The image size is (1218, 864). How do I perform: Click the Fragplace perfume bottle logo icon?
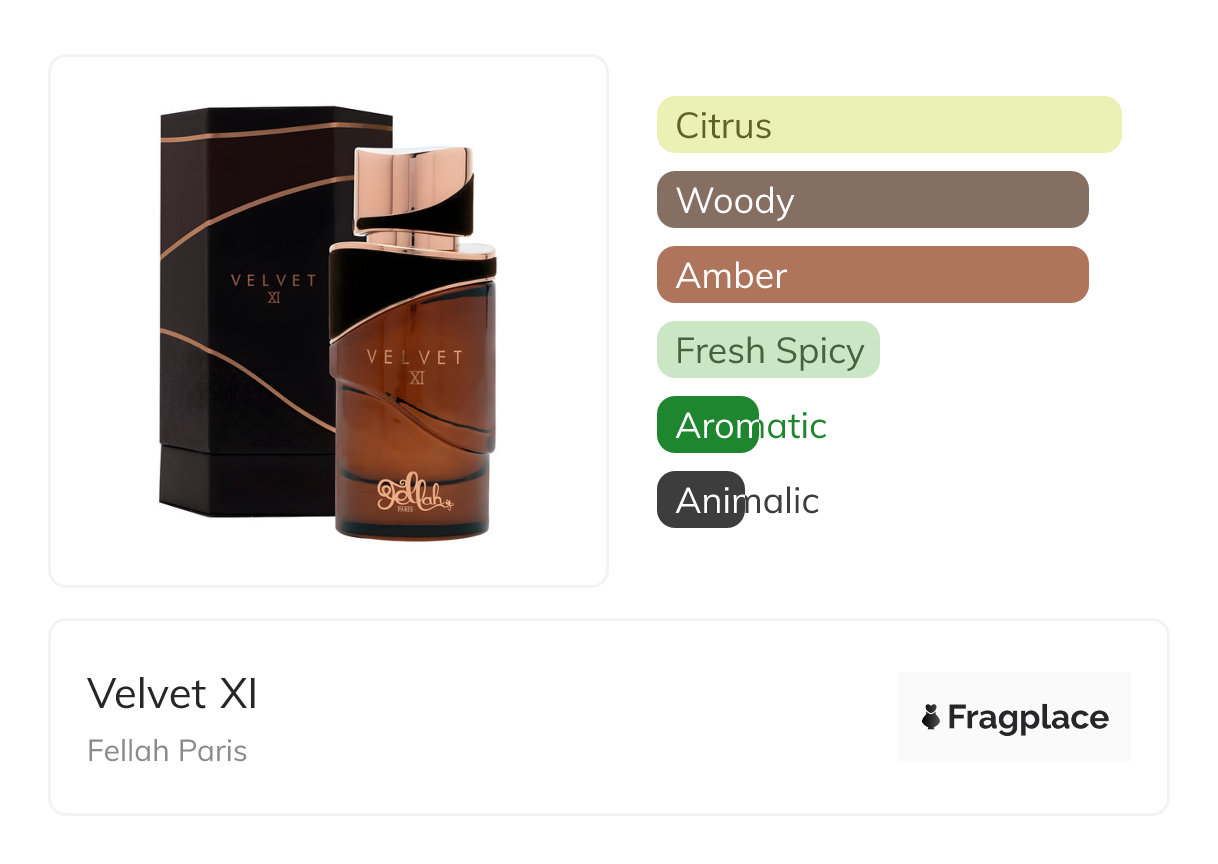coord(931,717)
